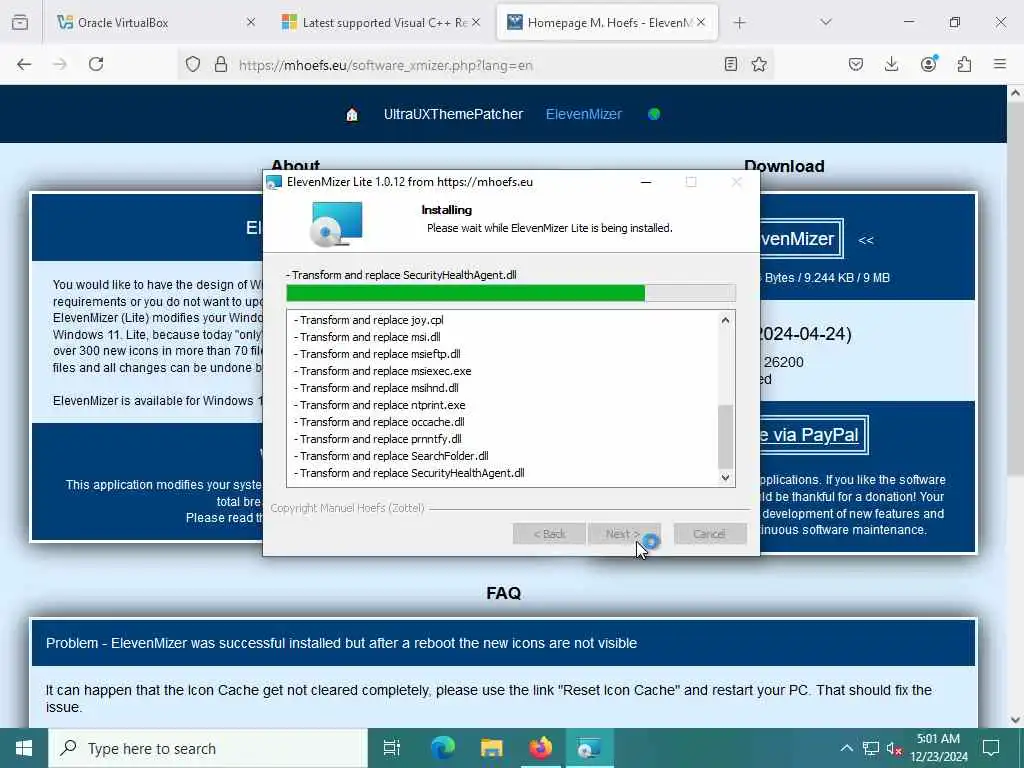Click the Next button in installer
The image size is (1024, 768).
tap(622, 534)
